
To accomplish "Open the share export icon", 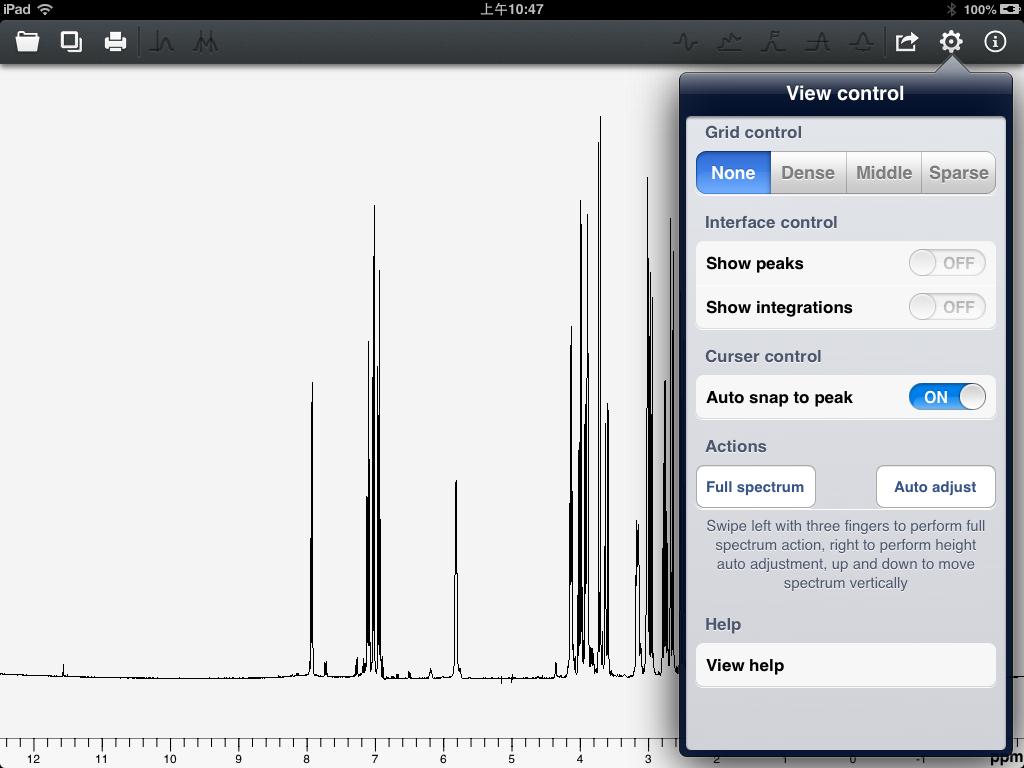I will 906,42.
